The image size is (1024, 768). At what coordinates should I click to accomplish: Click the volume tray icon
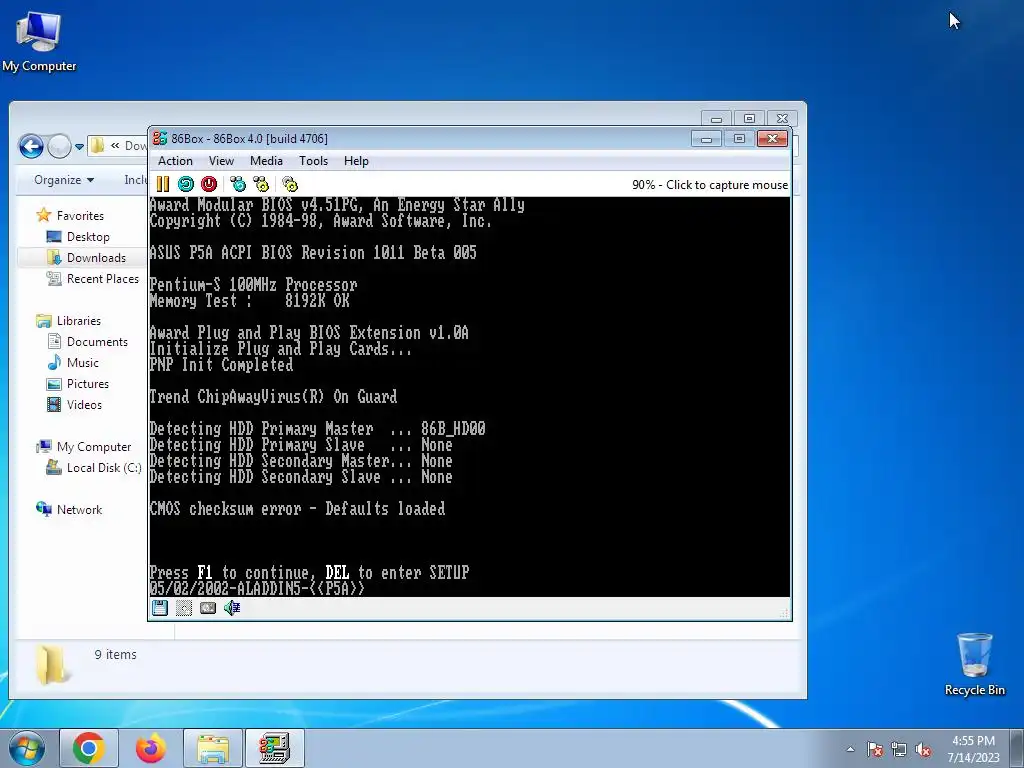pyautogui.click(x=923, y=749)
